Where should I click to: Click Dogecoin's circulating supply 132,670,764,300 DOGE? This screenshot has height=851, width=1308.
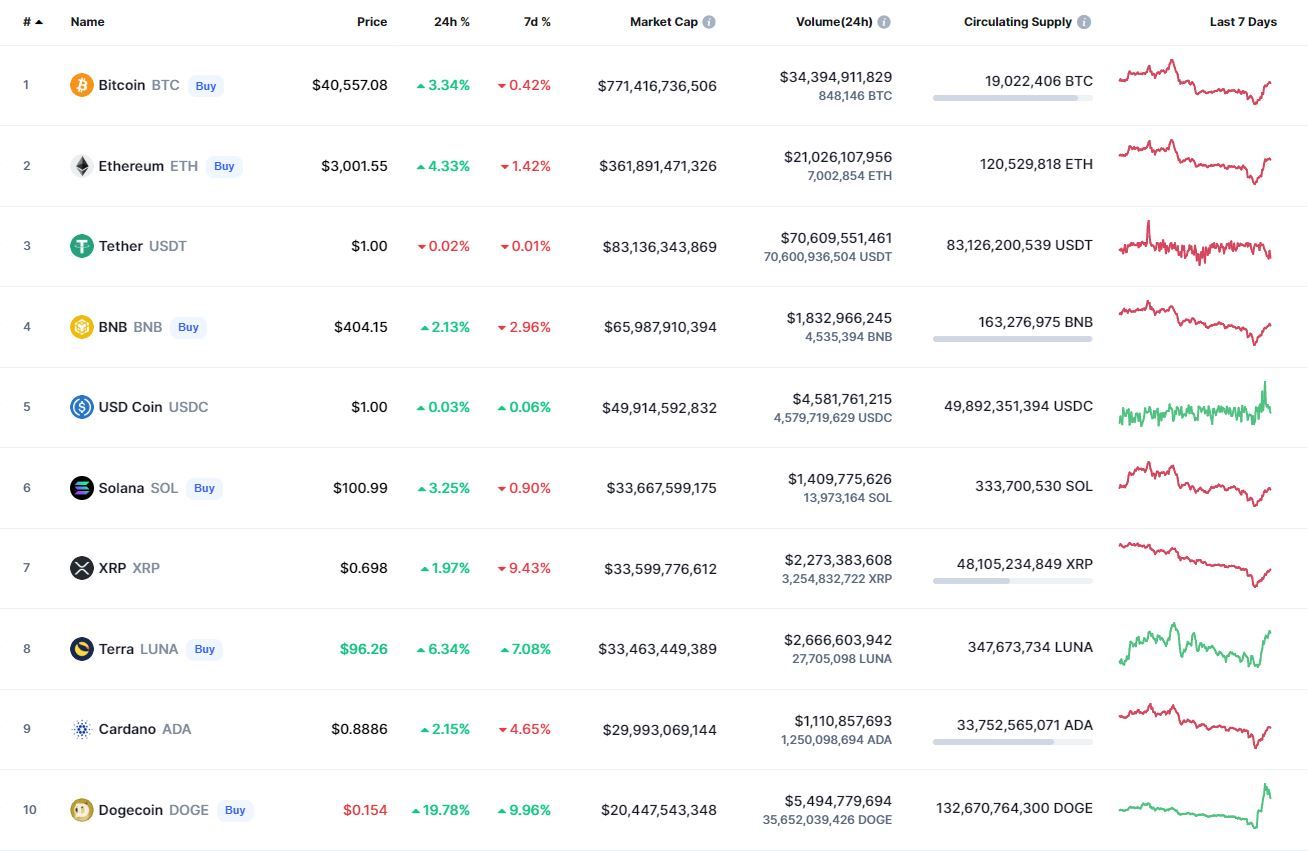[x=1015, y=808]
